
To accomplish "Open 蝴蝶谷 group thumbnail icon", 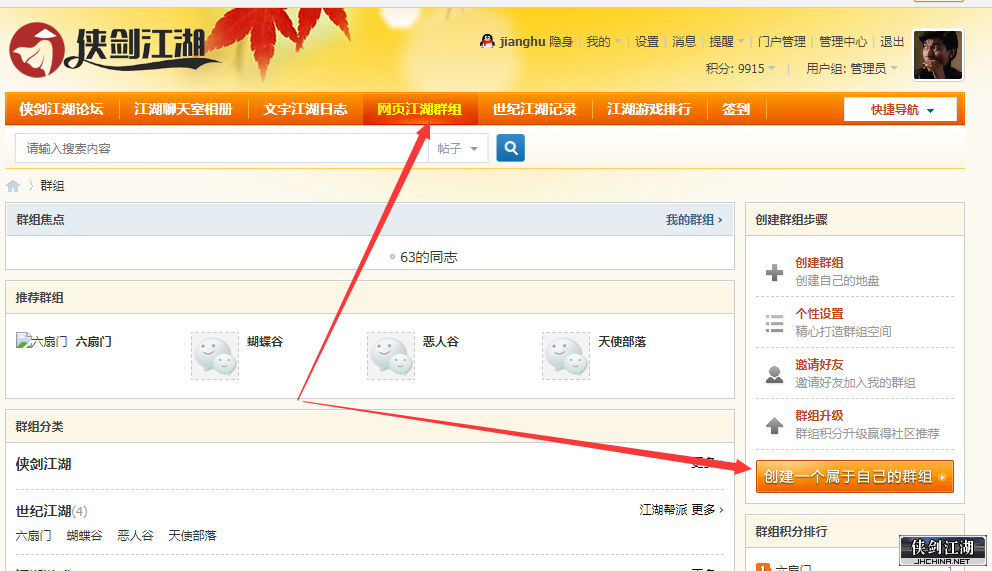I will click(x=215, y=355).
